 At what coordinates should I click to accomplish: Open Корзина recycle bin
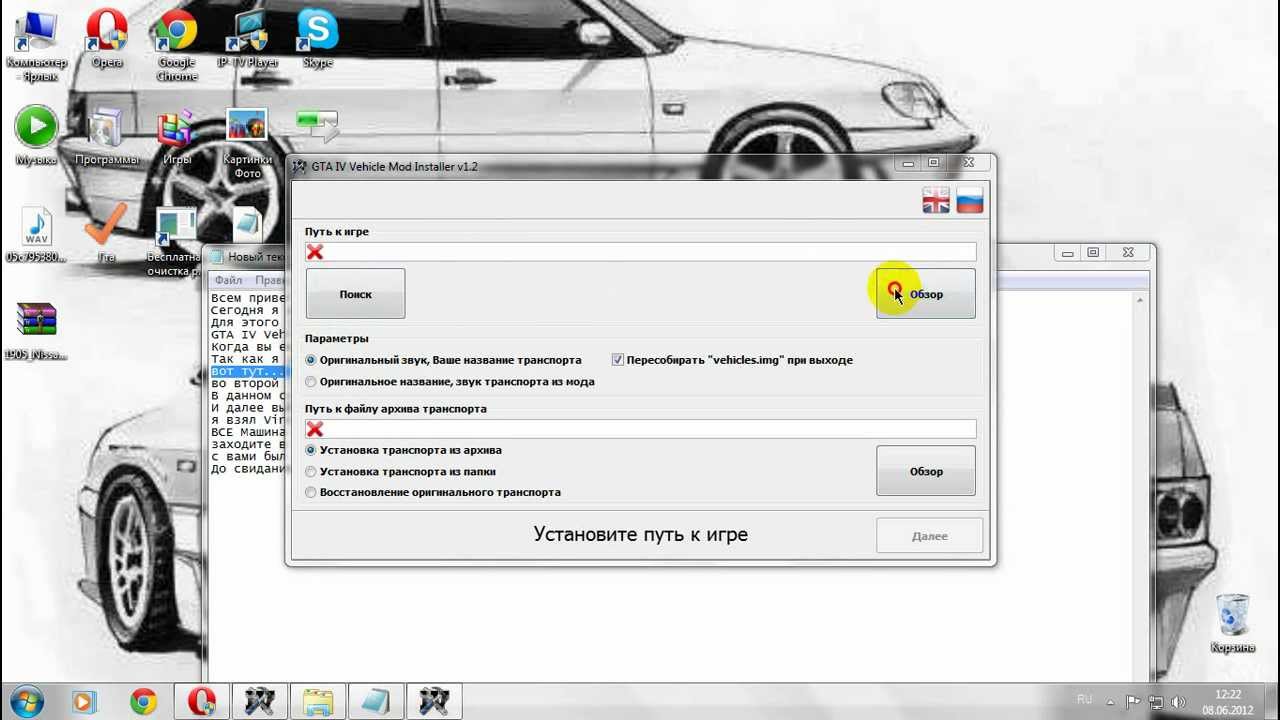click(x=1233, y=623)
